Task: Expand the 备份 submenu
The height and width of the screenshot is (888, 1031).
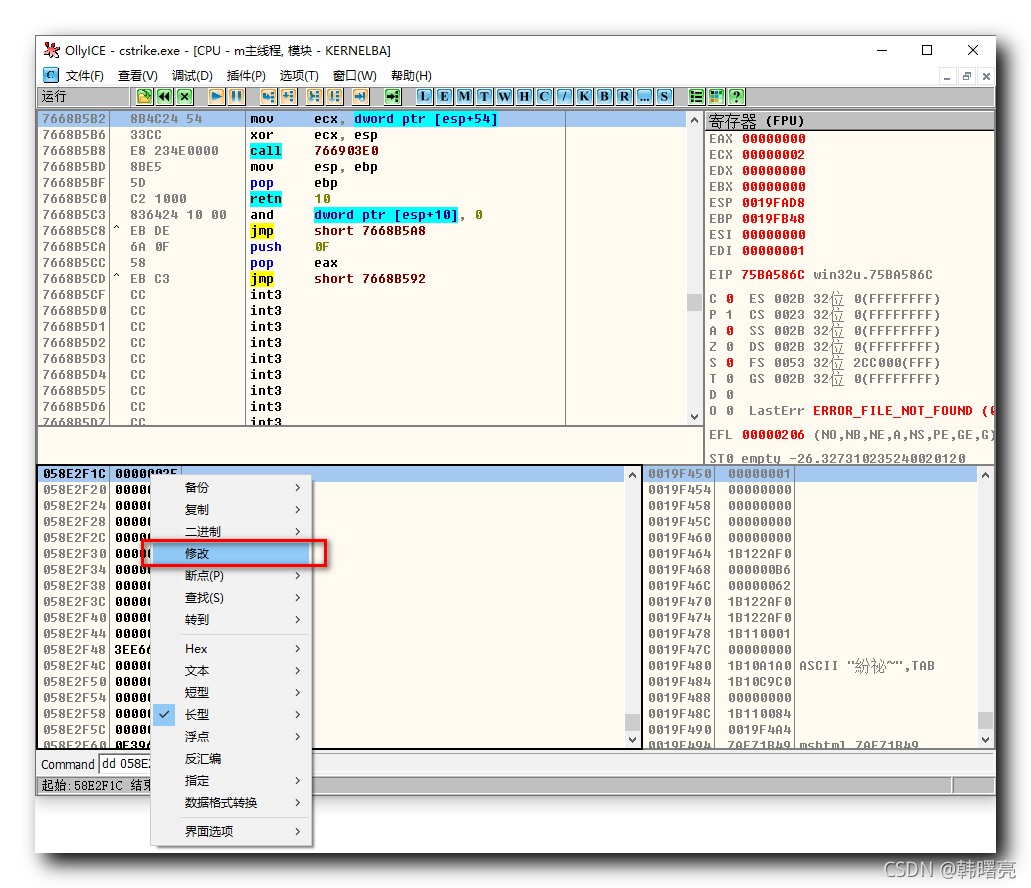Action: point(231,488)
